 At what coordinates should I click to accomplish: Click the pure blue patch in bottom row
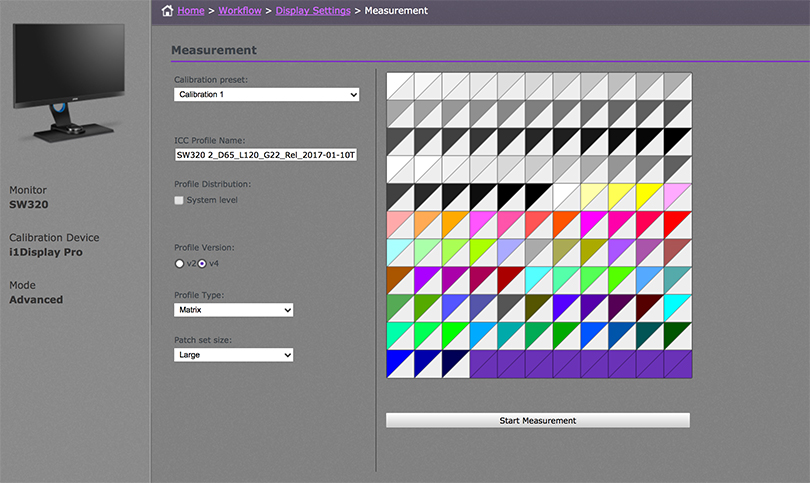(400, 363)
